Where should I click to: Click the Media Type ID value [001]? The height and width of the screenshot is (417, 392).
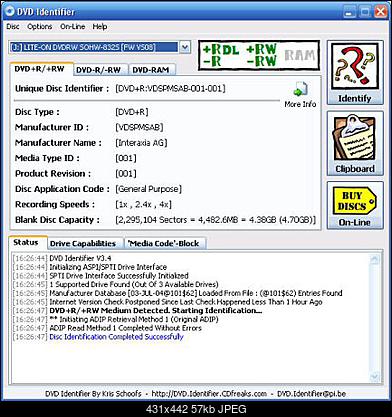(126, 158)
